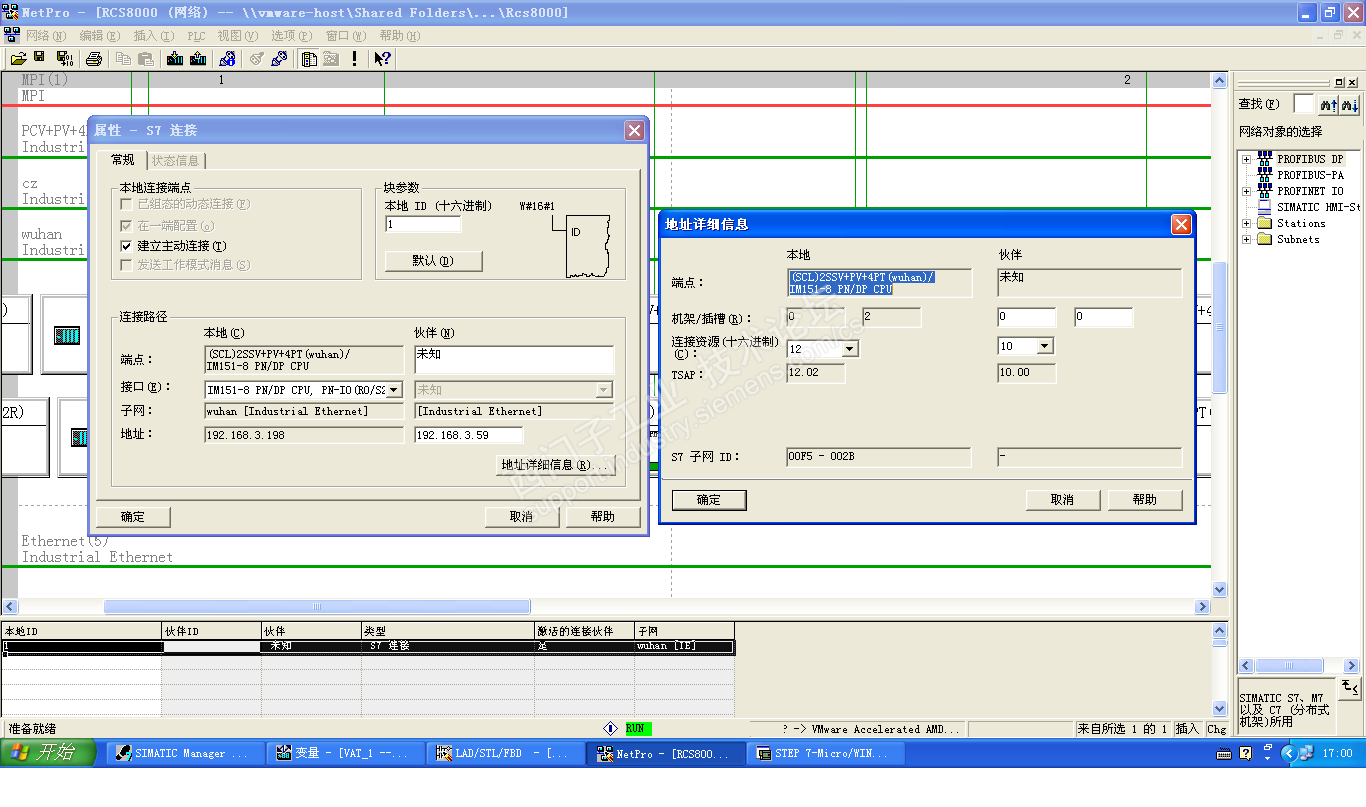Switch to STEP 7-Micro/WIN in the taskbar
Viewport: 1366px width, 807px height.
point(826,753)
